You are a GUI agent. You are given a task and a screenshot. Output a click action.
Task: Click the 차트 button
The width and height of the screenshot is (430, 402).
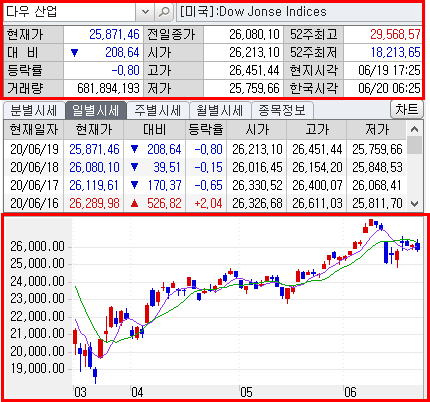click(407, 110)
